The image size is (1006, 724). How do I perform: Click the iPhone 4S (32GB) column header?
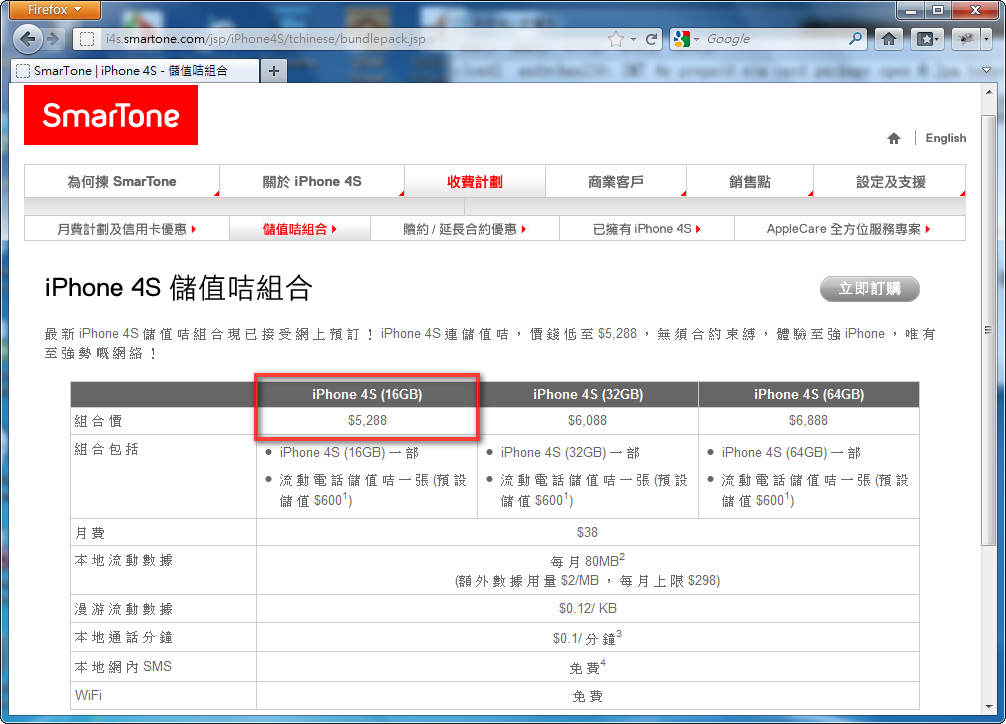click(x=588, y=394)
